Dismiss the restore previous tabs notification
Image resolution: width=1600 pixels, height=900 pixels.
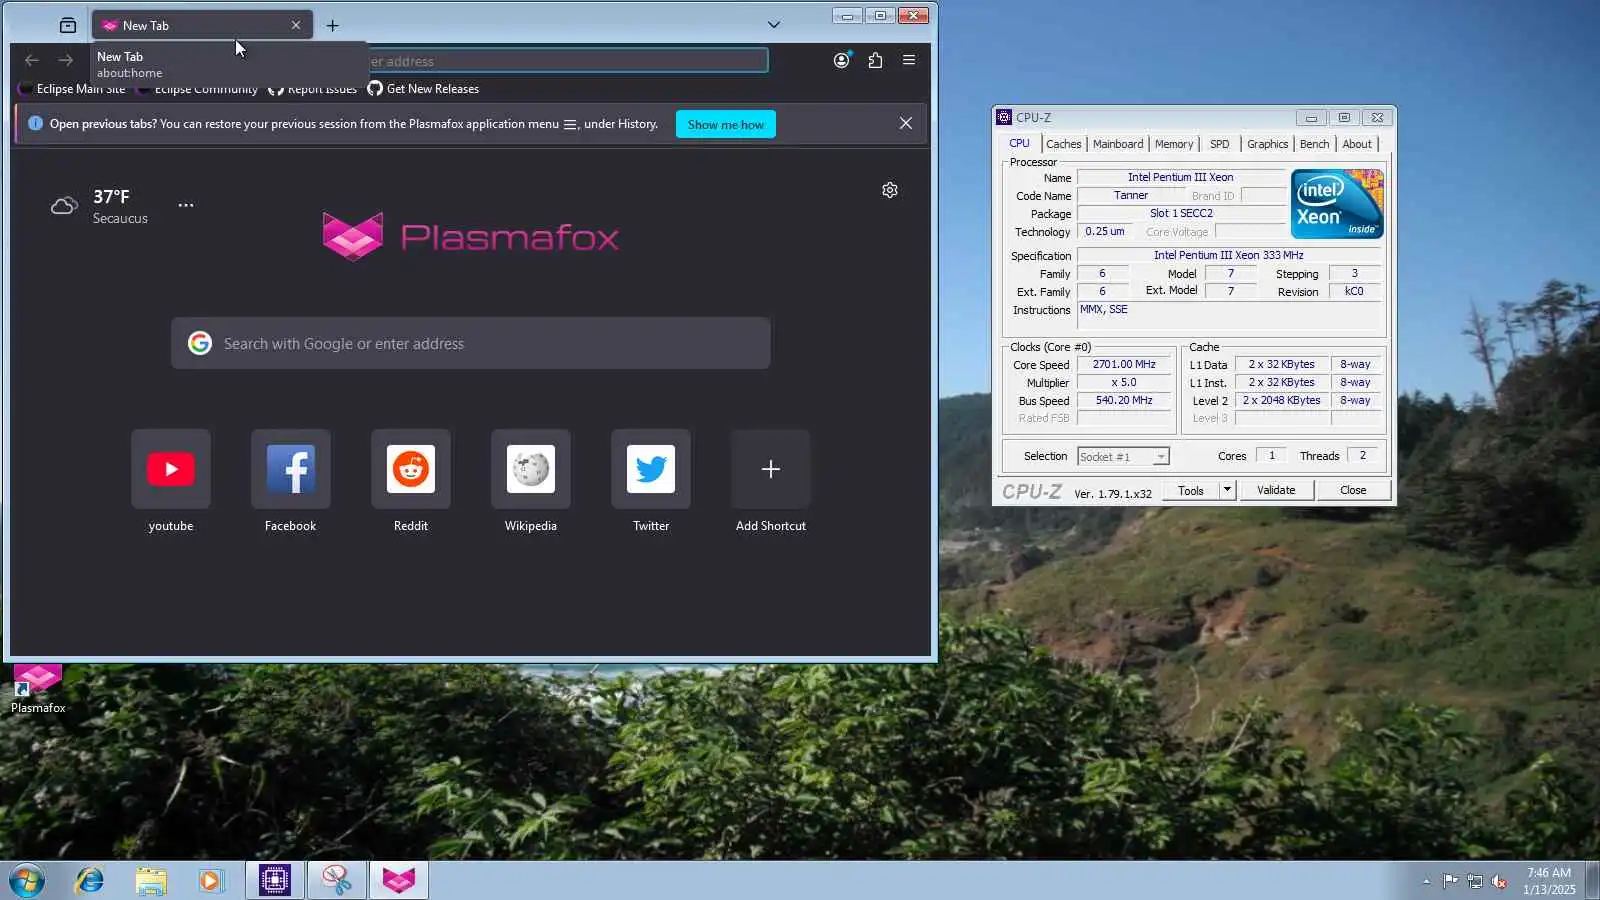click(906, 123)
